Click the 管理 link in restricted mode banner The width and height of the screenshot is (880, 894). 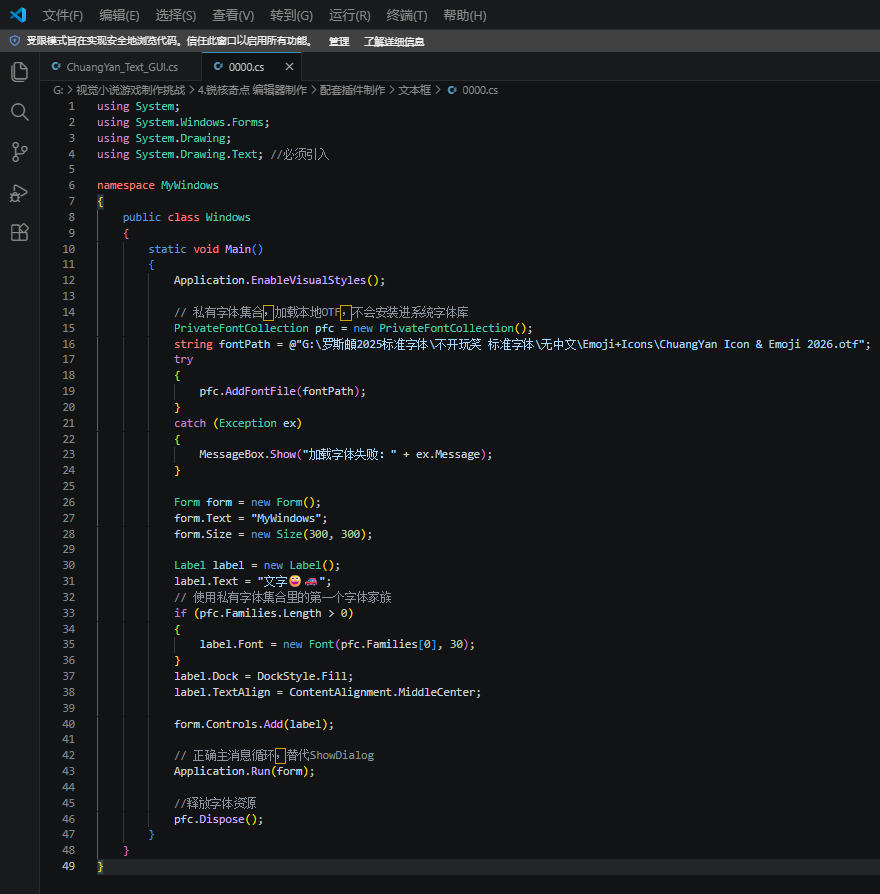(339, 42)
